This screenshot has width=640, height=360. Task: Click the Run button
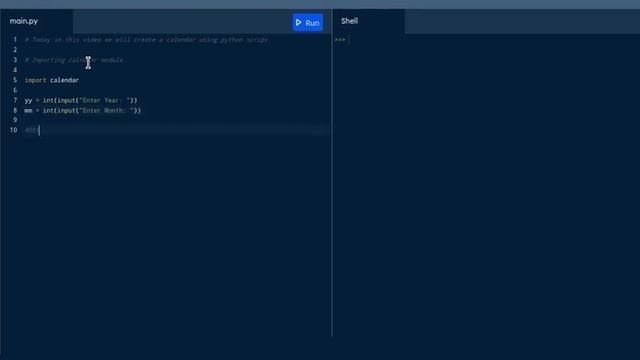pos(307,22)
